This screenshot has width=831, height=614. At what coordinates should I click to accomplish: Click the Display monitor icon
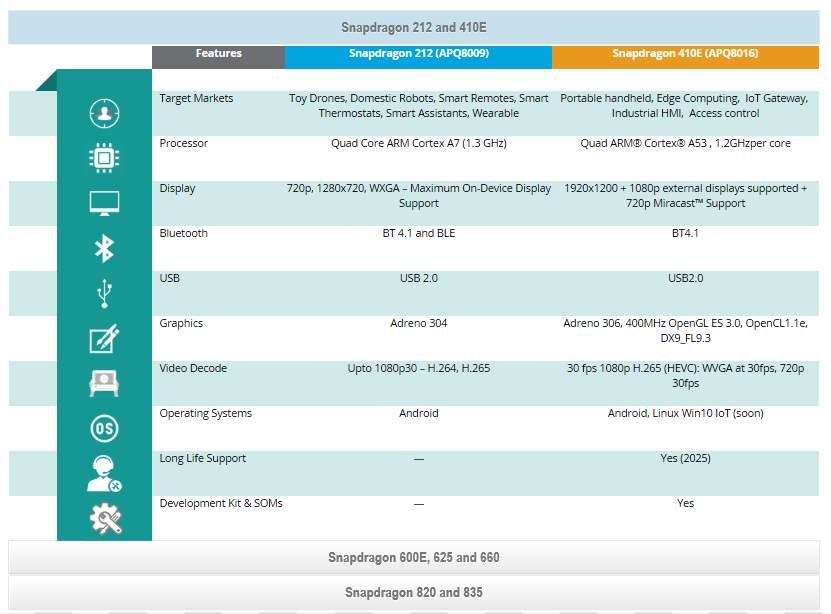click(104, 203)
